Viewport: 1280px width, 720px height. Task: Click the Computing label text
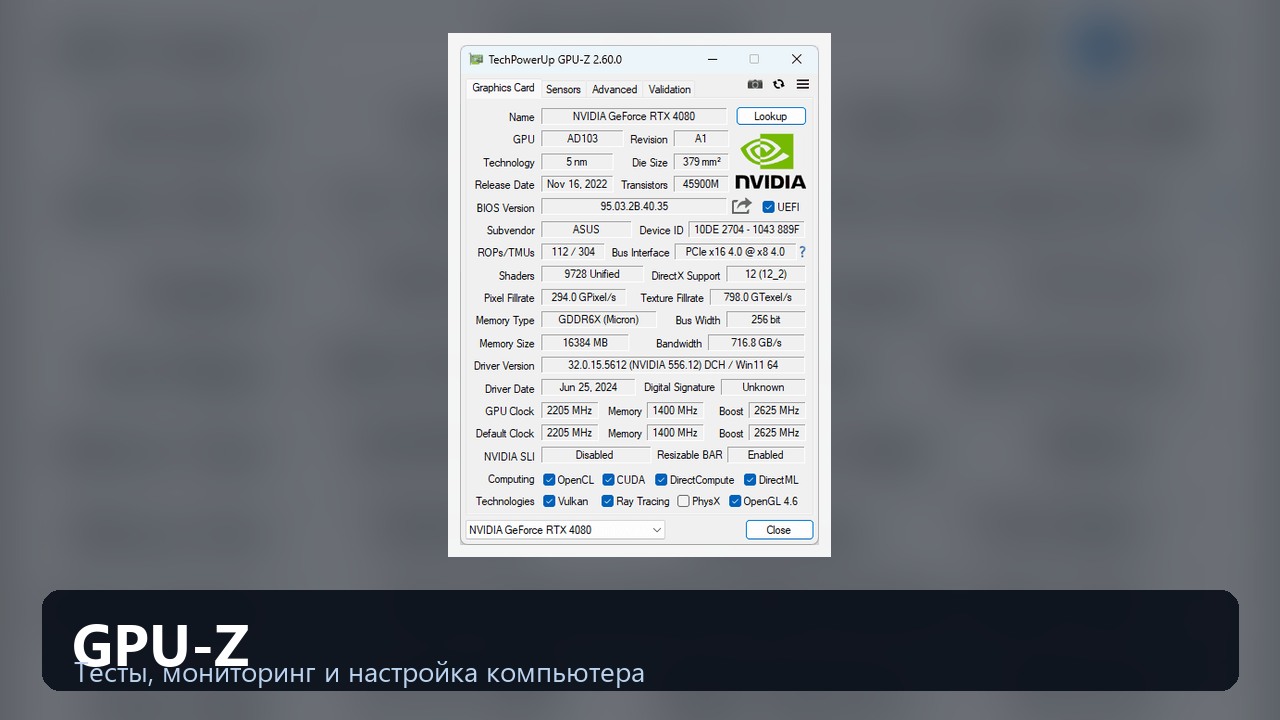[511, 480]
